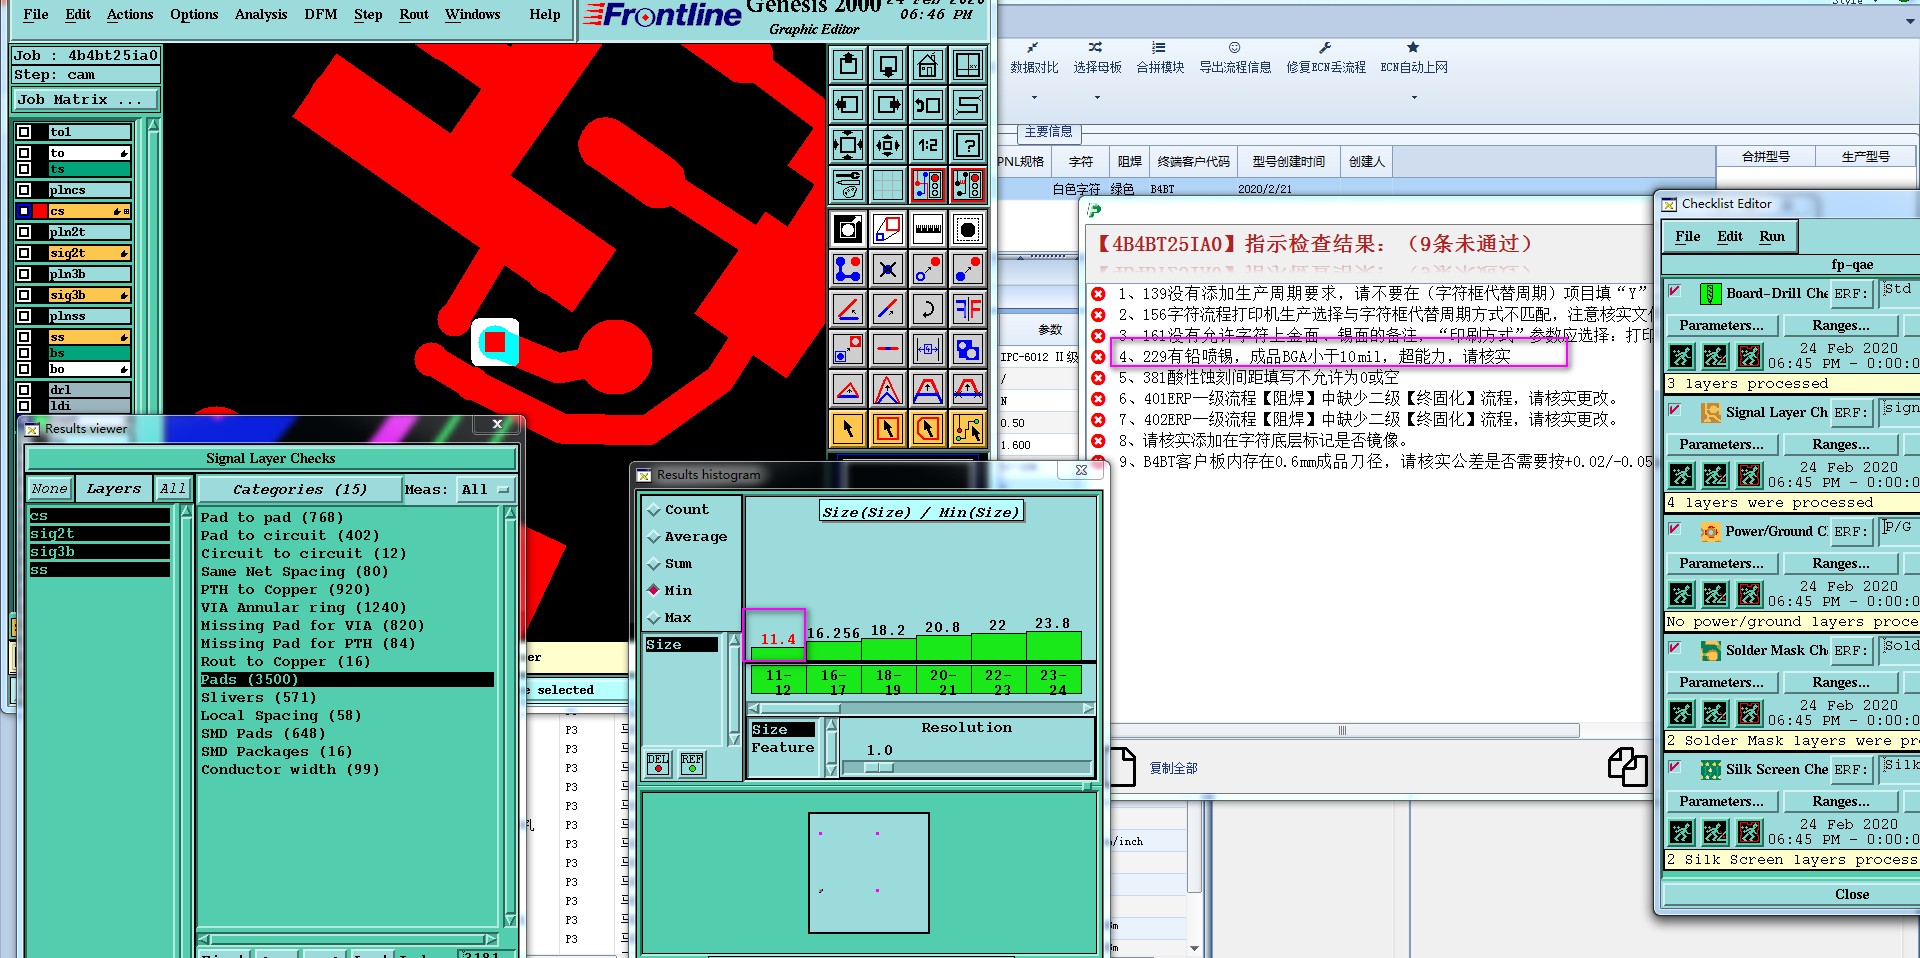Select the Count radio option

coord(654,510)
